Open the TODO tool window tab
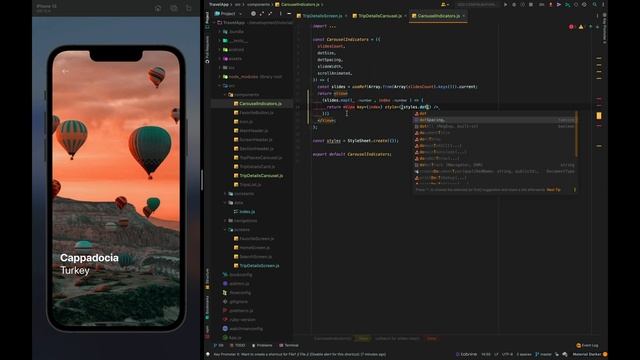 238,345
